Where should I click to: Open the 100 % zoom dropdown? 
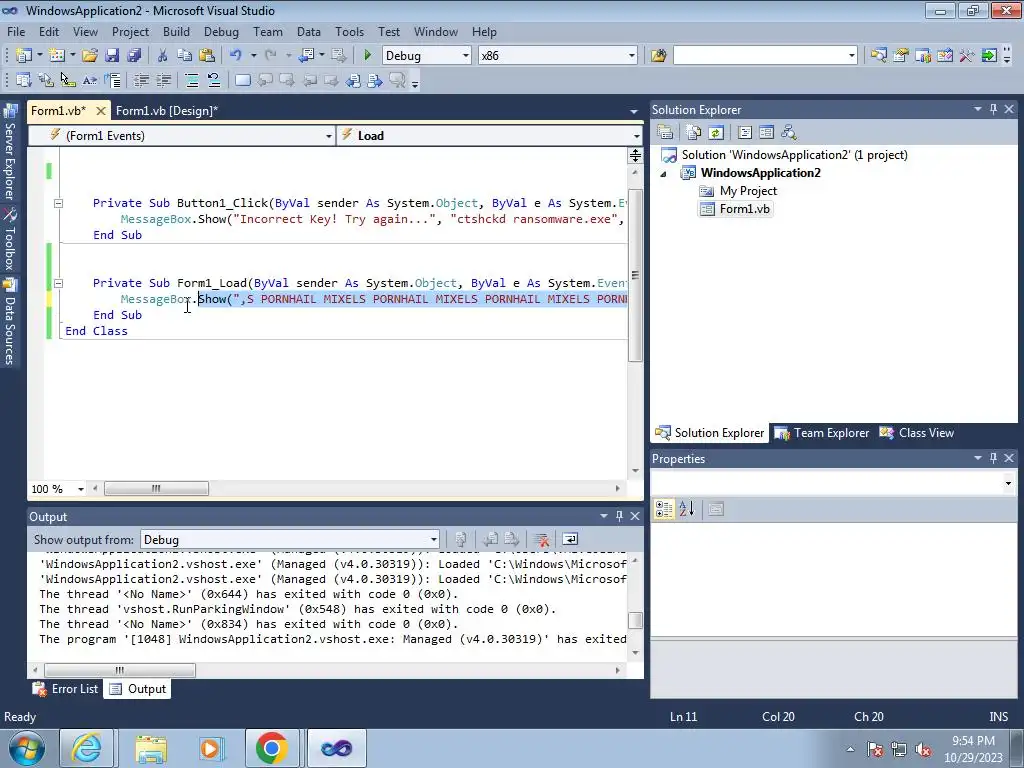[80, 489]
